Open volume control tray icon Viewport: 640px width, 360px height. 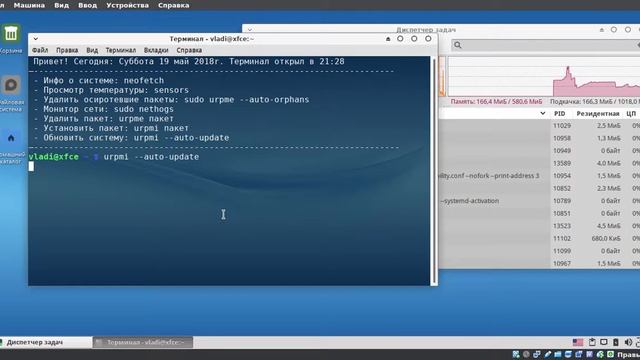pyautogui.click(x=628, y=342)
